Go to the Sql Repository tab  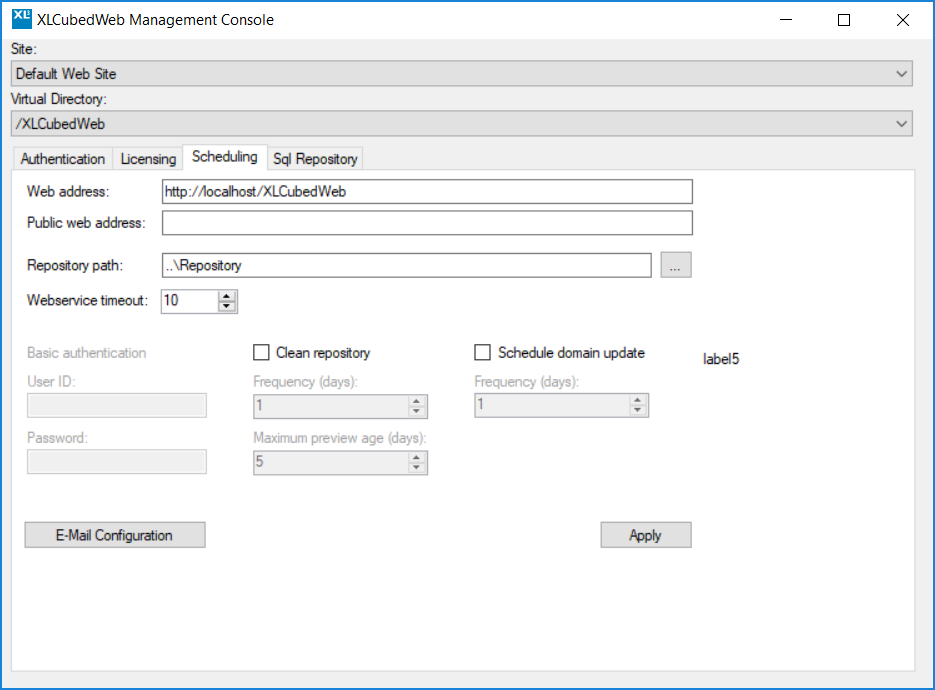(315, 159)
